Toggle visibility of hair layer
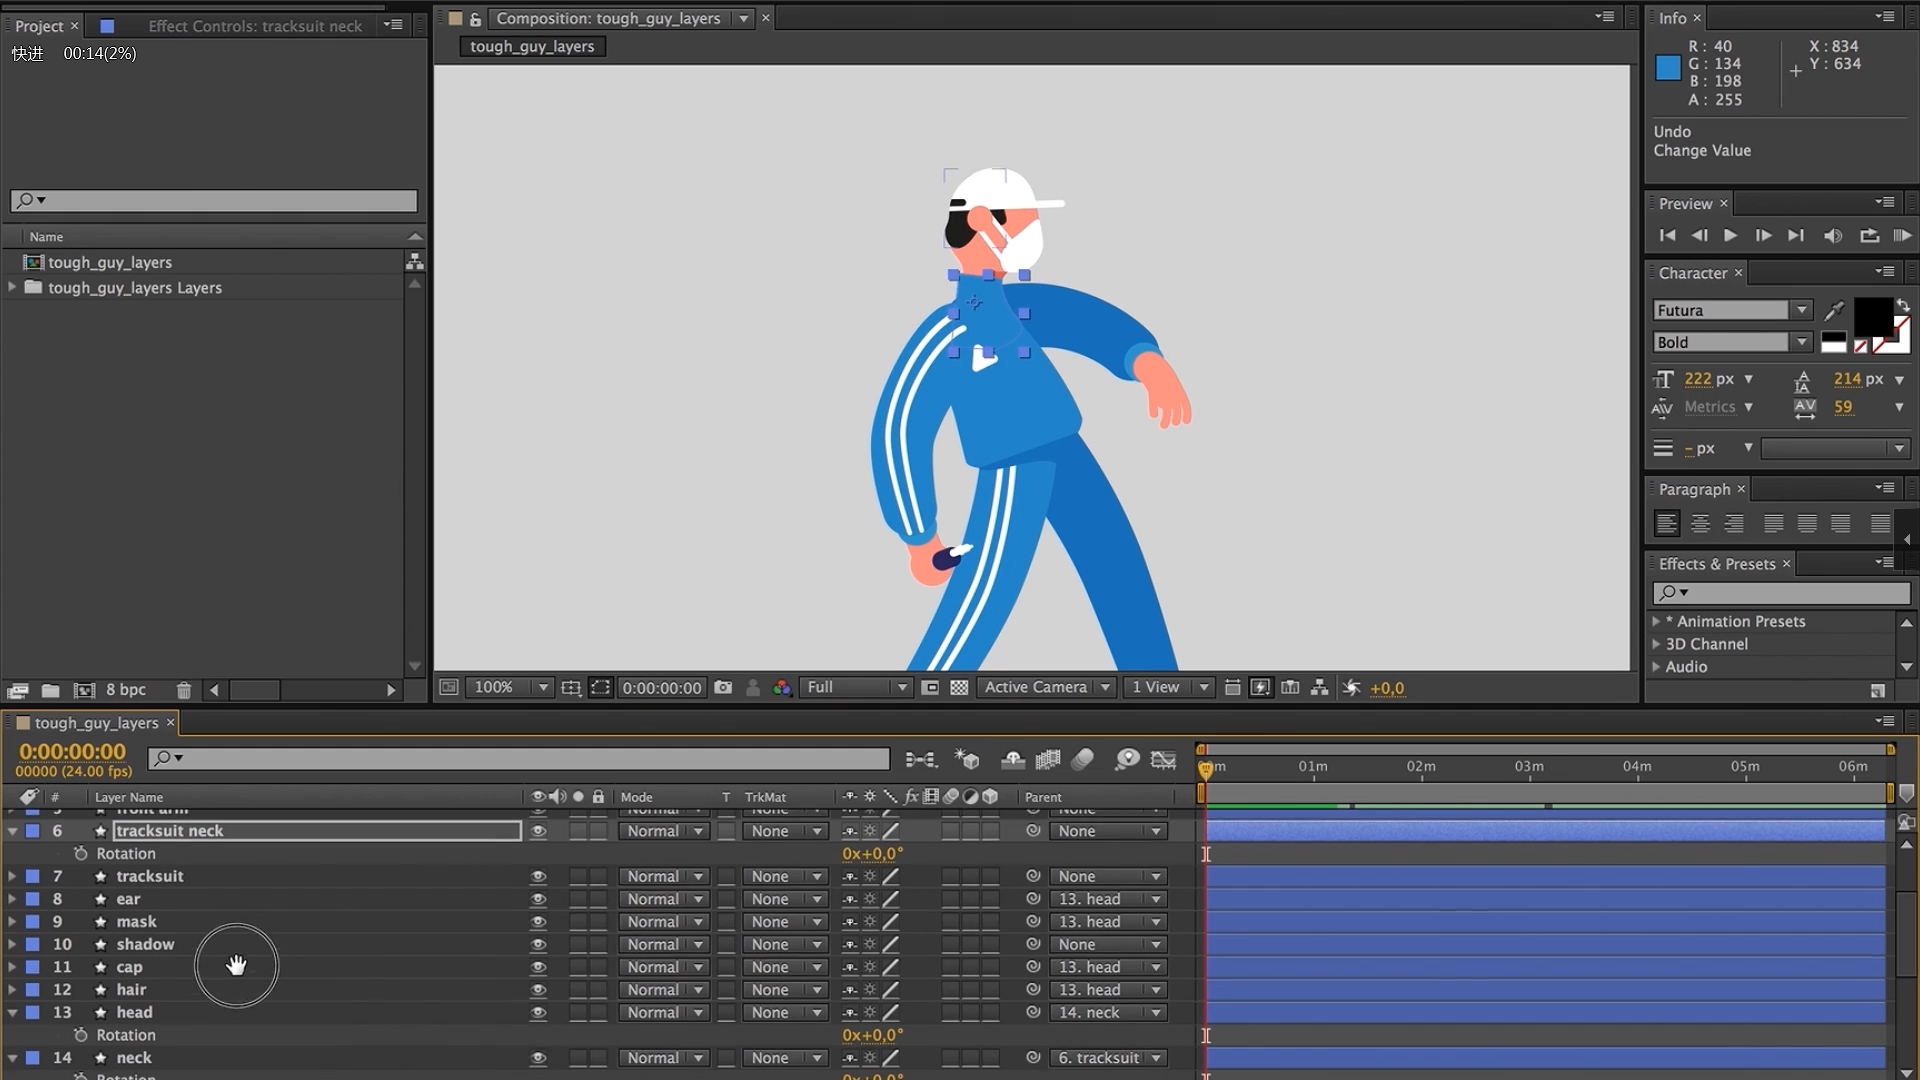Viewport: 1920px width, 1080px height. 538,990
